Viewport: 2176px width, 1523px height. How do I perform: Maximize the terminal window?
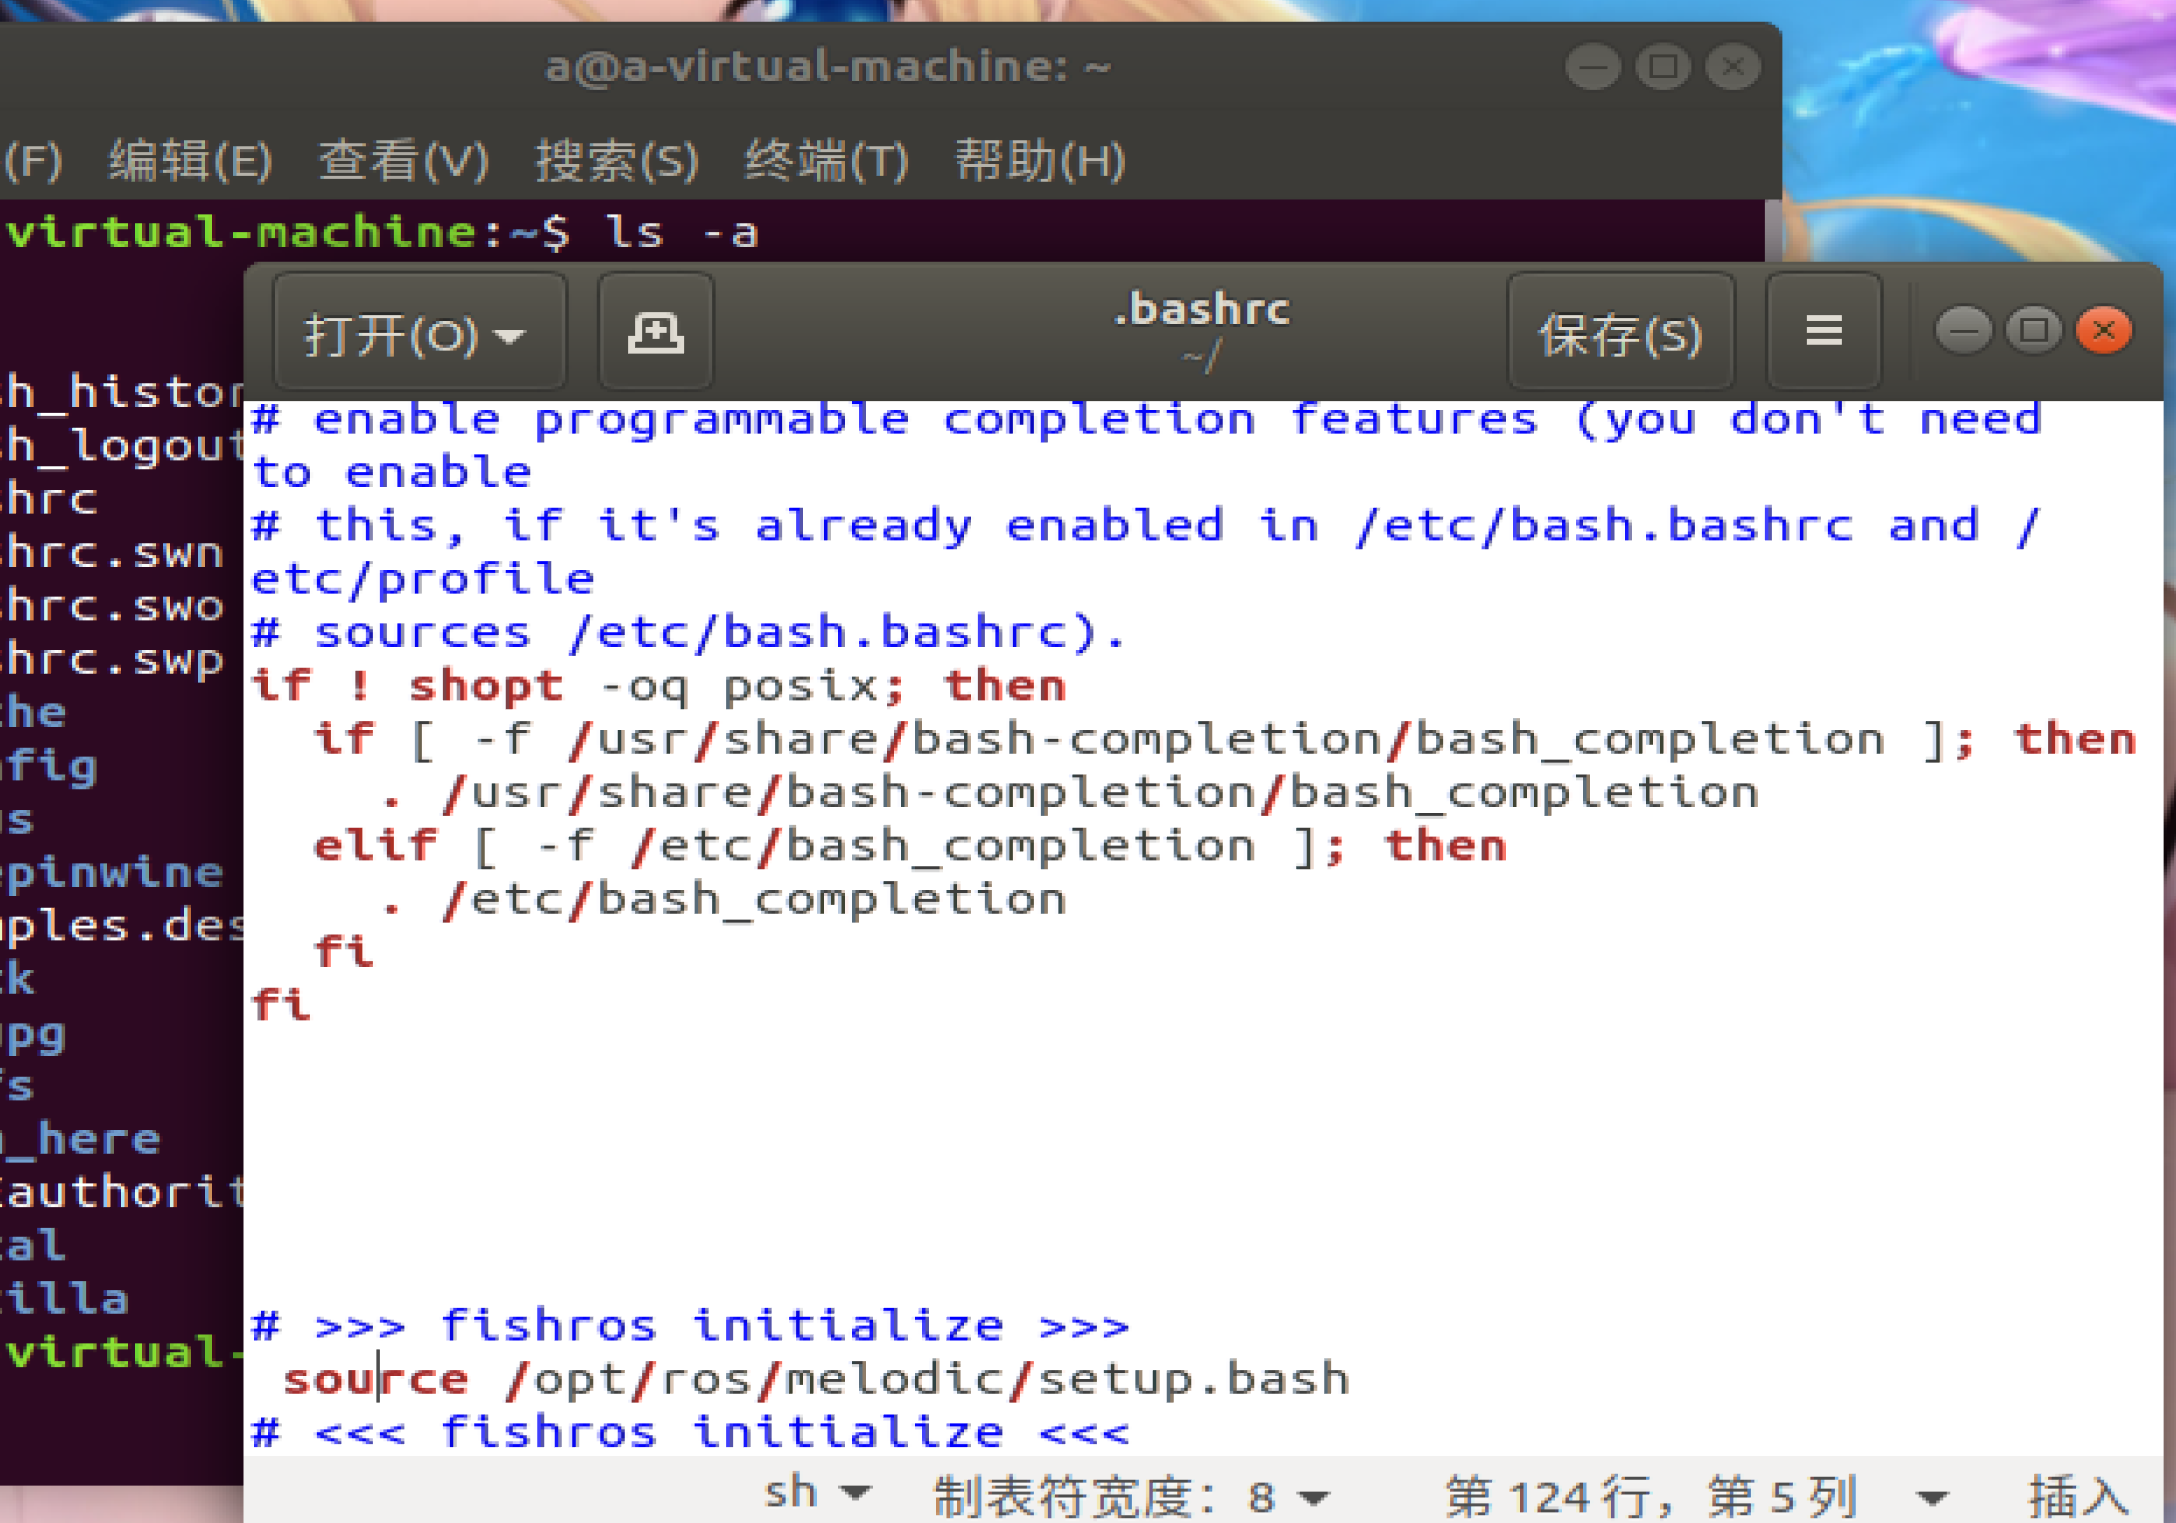click(x=1663, y=67)
